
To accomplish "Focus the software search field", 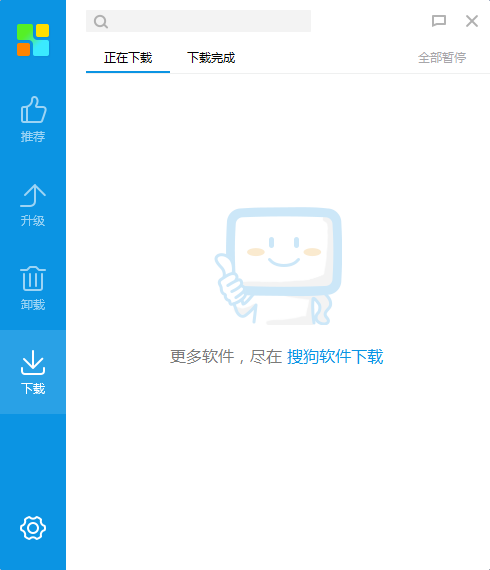I will [198, 21].
